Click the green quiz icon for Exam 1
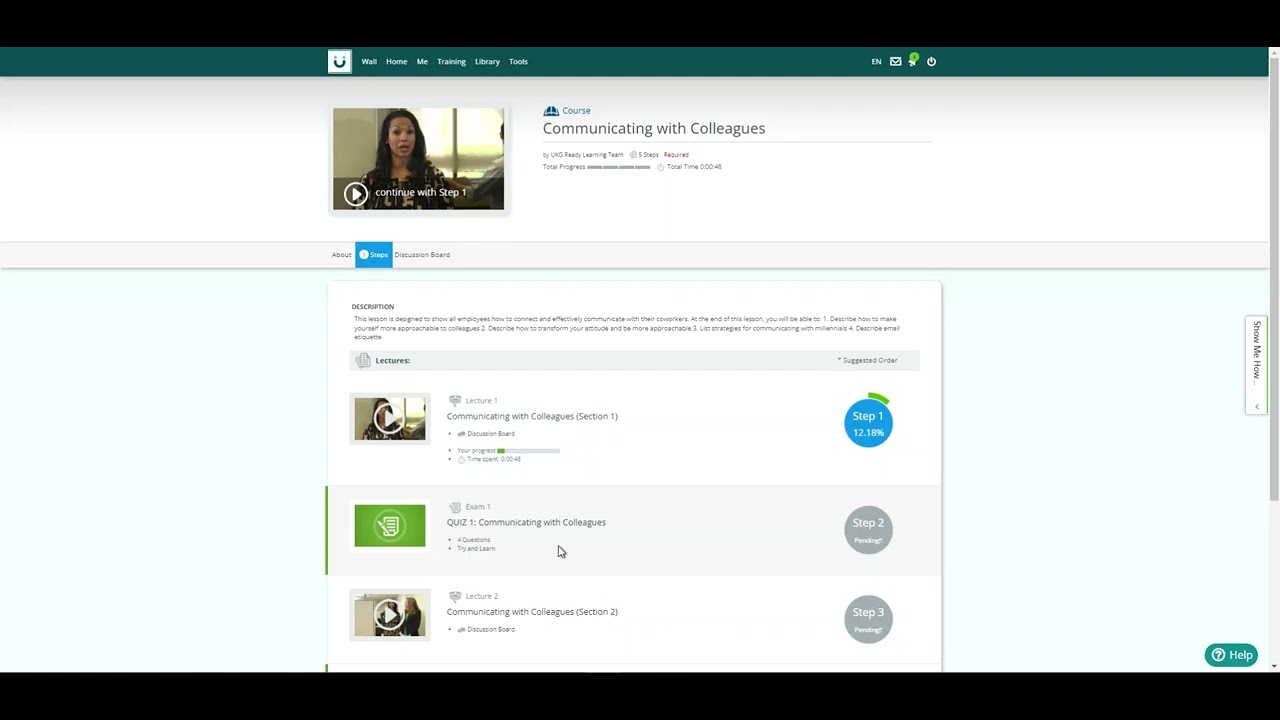 [389, 525]
